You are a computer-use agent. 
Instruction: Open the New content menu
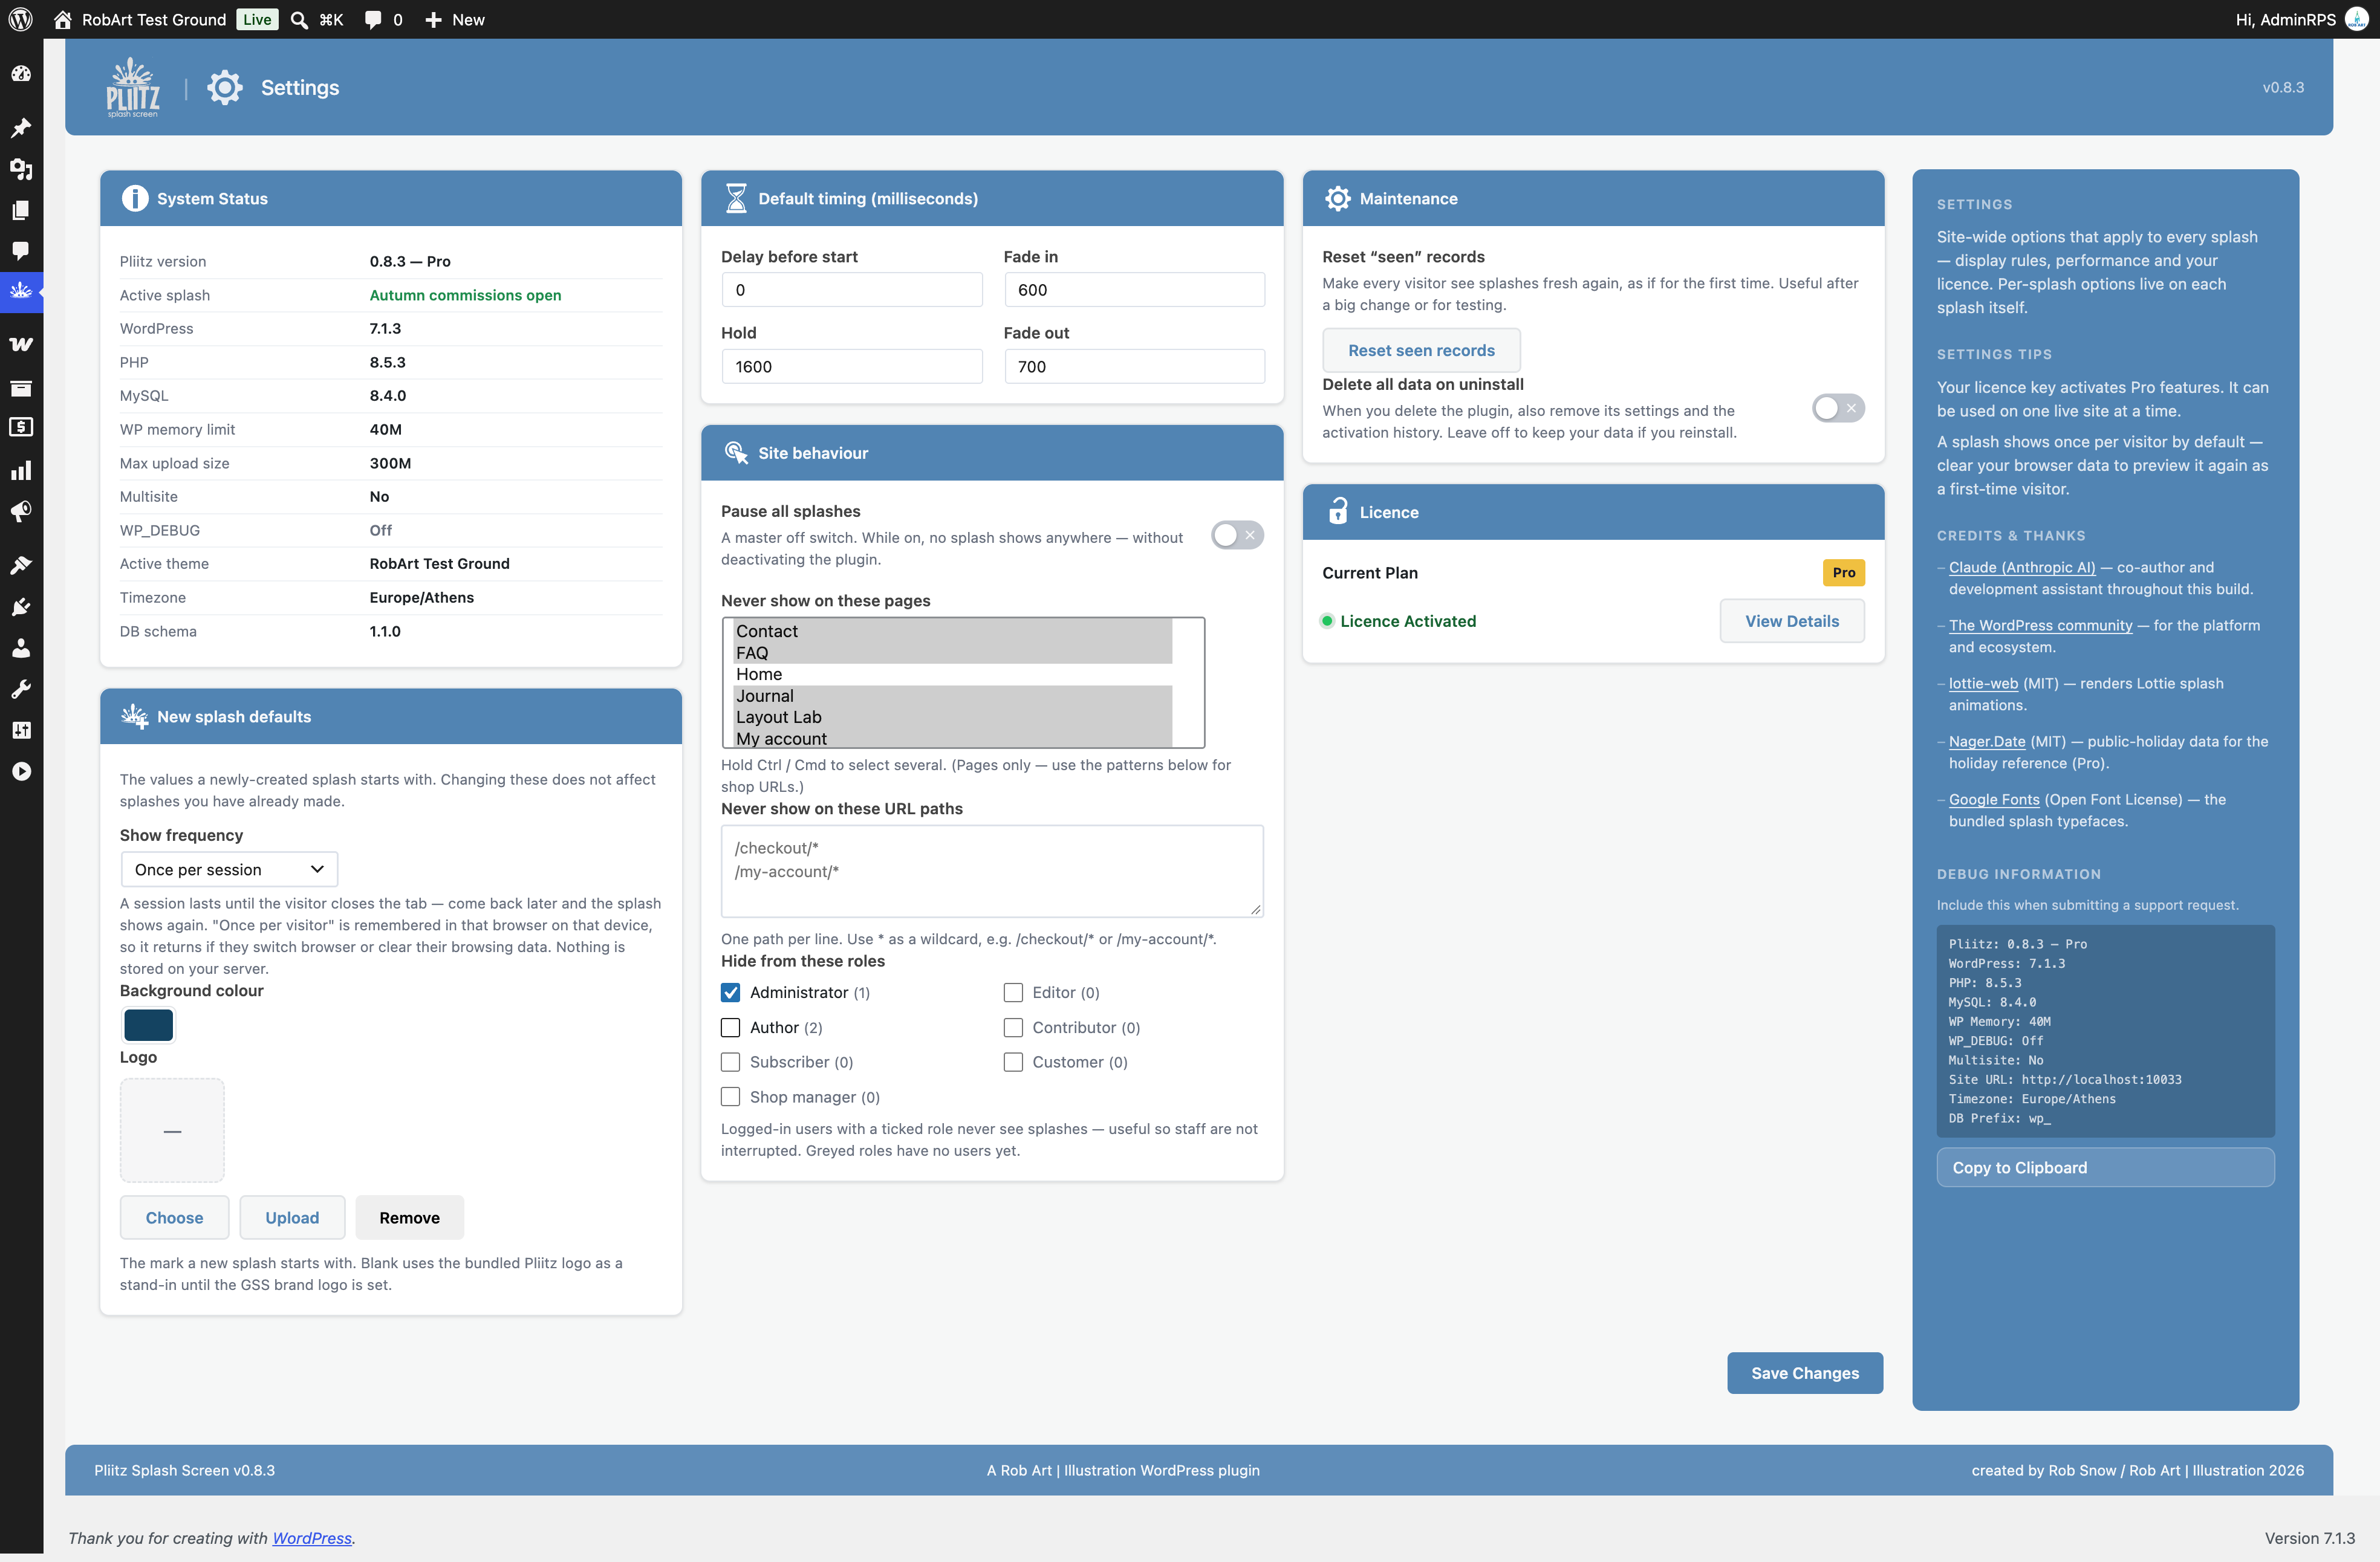[455, 19]
